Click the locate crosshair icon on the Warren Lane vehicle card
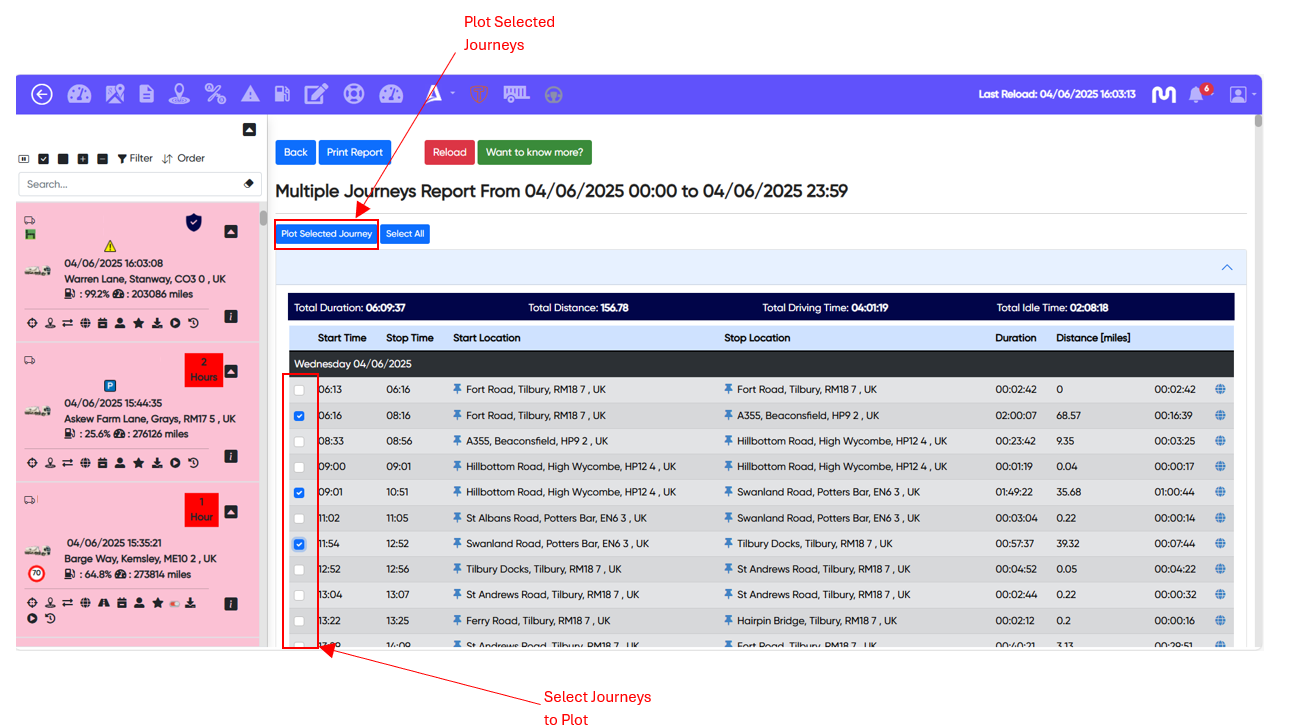This screenshot has width=1295, height=728. 33,322
